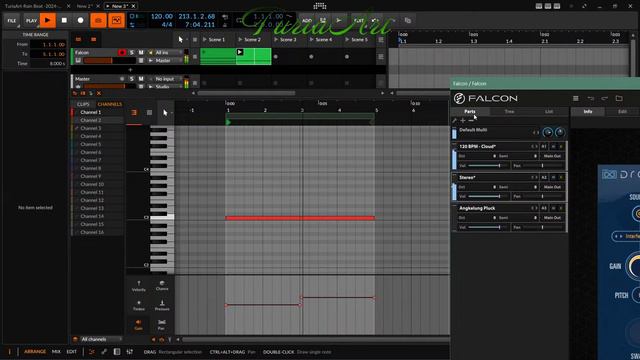
Task: Click the C3 piano key
Action: click(162, 218)
